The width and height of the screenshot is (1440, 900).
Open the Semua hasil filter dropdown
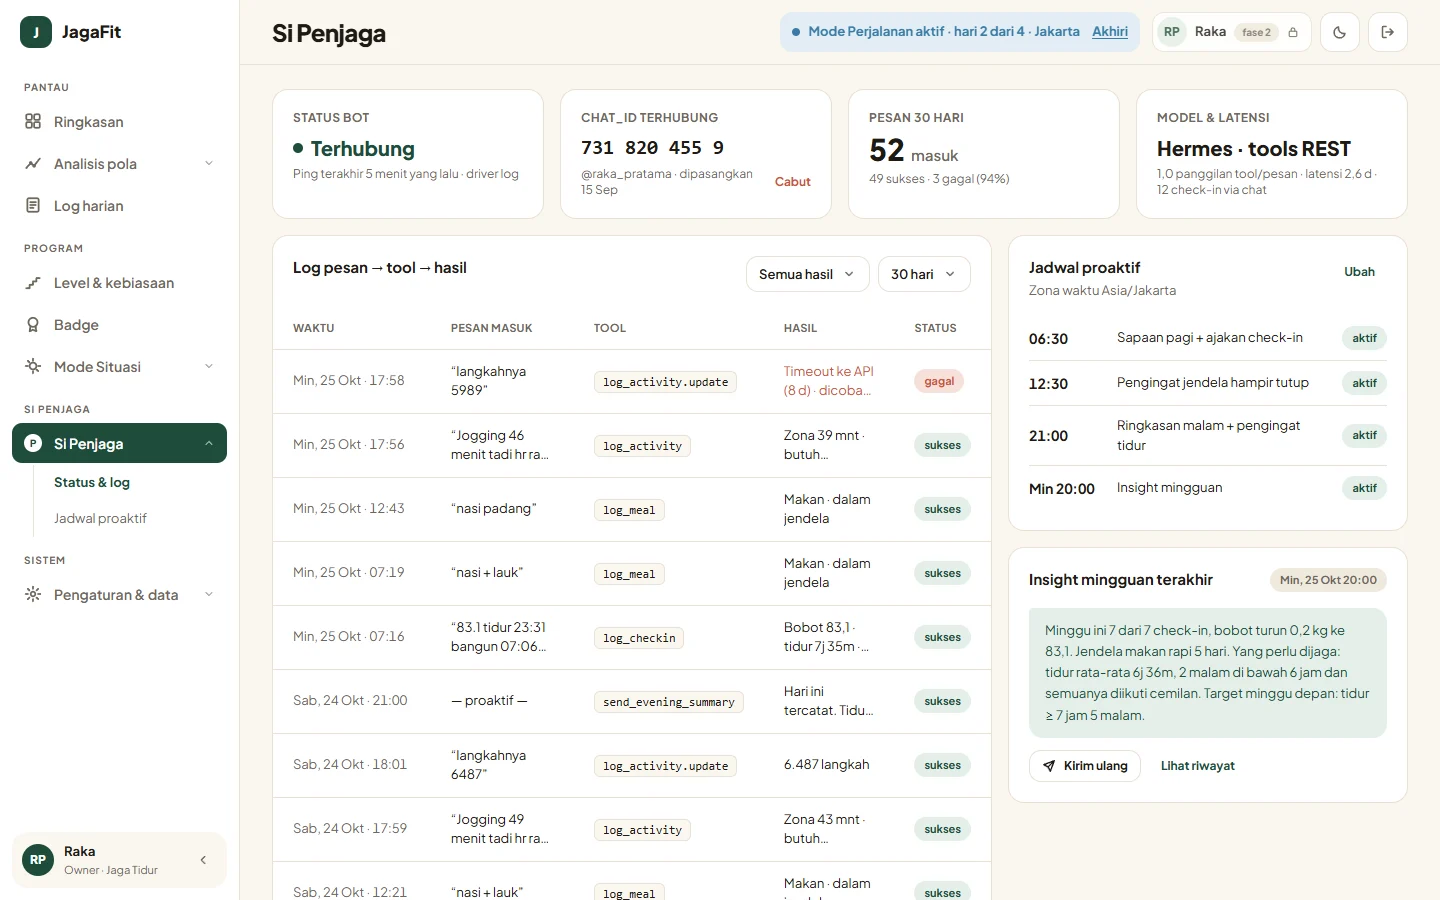(808, 274)
